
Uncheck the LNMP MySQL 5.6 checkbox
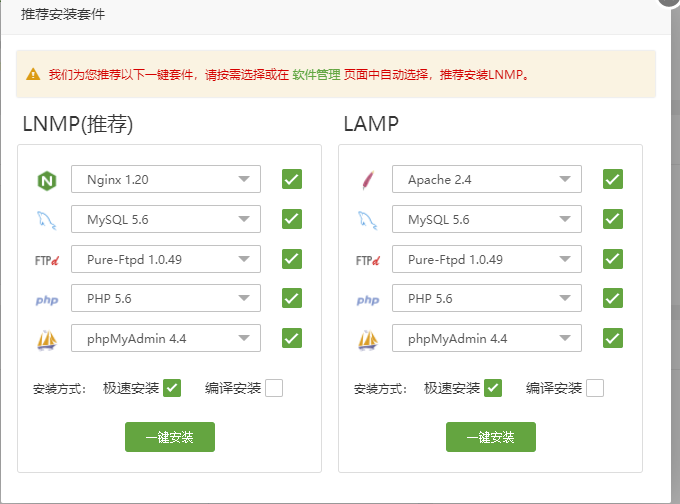[292, 219]
